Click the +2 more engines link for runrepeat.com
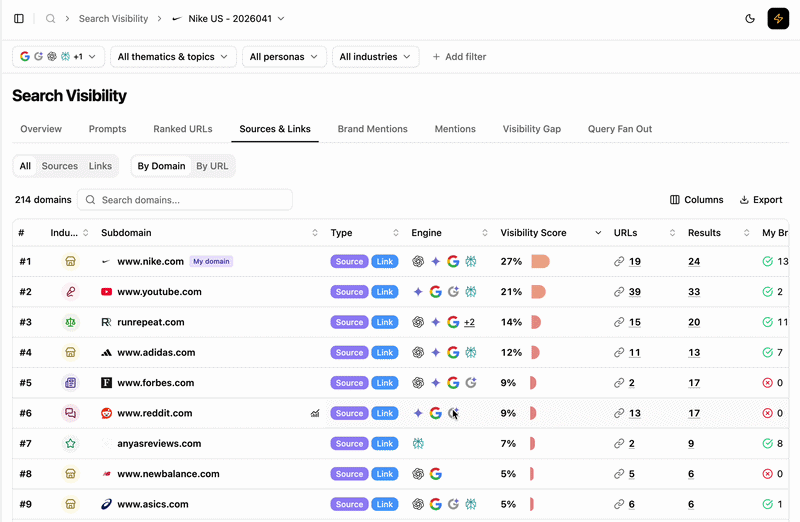 point(469,322)
